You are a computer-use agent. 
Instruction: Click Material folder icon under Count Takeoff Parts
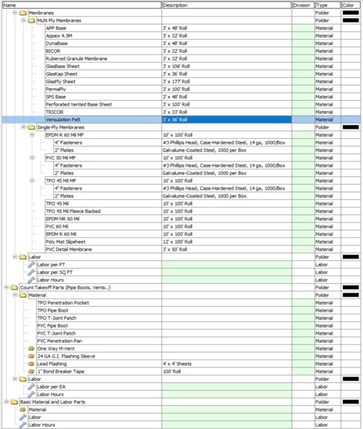[23, 295]
